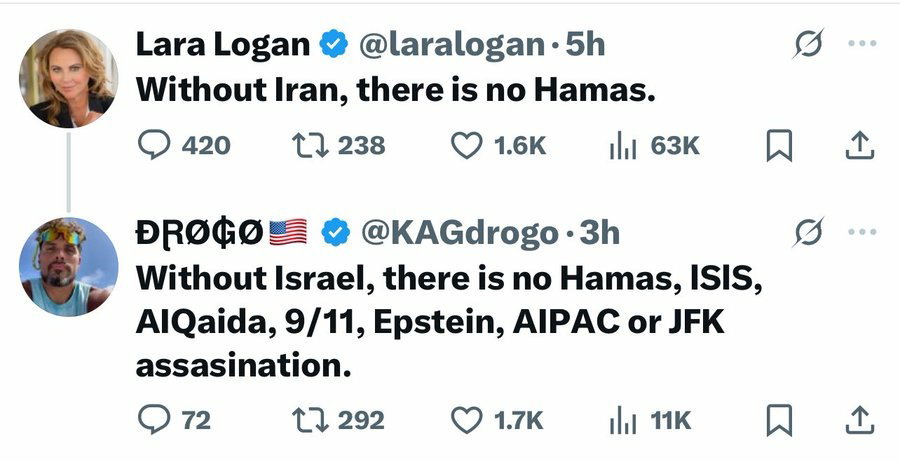Bookmark Lara Logan's tweet
The image size is (900, 462).
[779, 146]
